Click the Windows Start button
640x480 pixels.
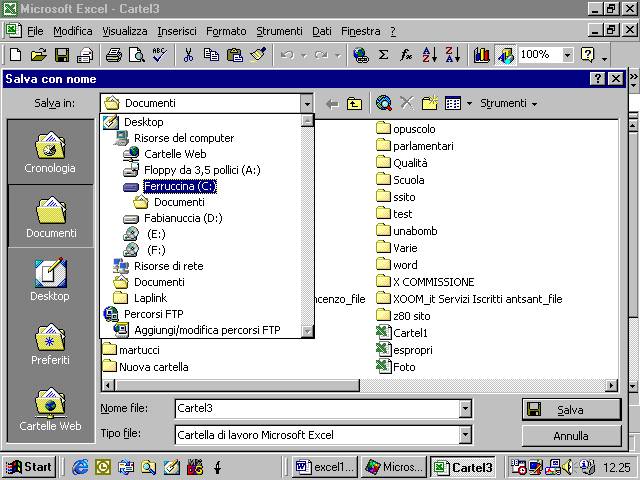coord(29,468)
